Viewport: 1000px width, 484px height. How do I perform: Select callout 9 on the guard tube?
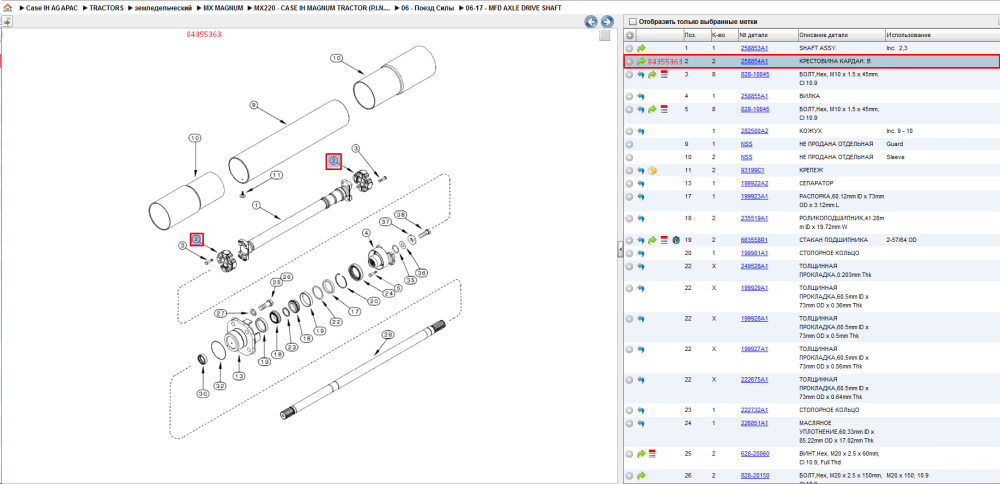(253, 104)
